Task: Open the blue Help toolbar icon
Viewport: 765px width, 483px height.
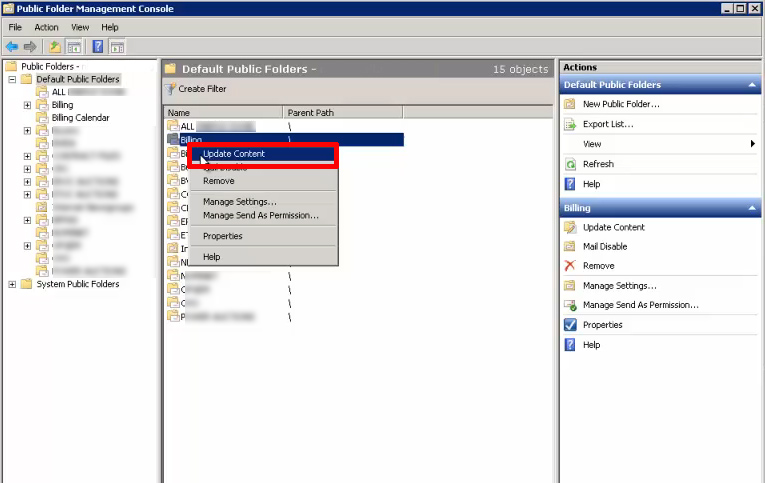Action: click(x=98, y=47)
